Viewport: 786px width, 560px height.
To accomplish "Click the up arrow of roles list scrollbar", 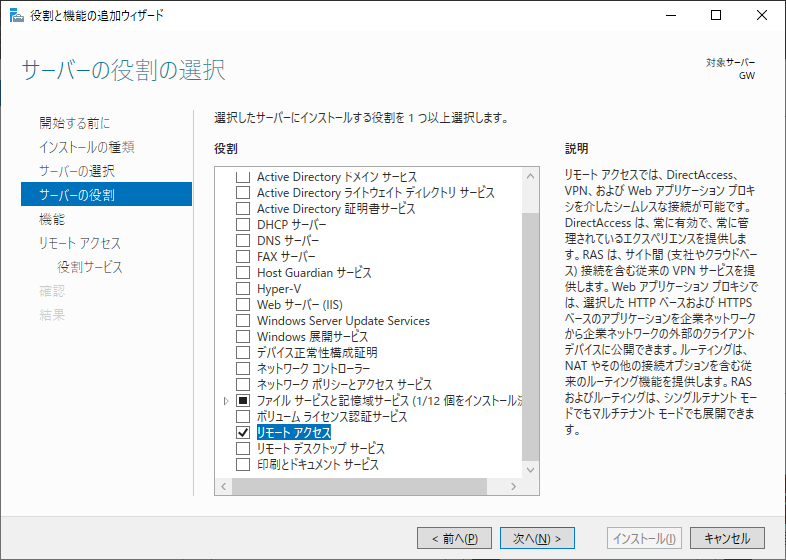I will [530, 176].
